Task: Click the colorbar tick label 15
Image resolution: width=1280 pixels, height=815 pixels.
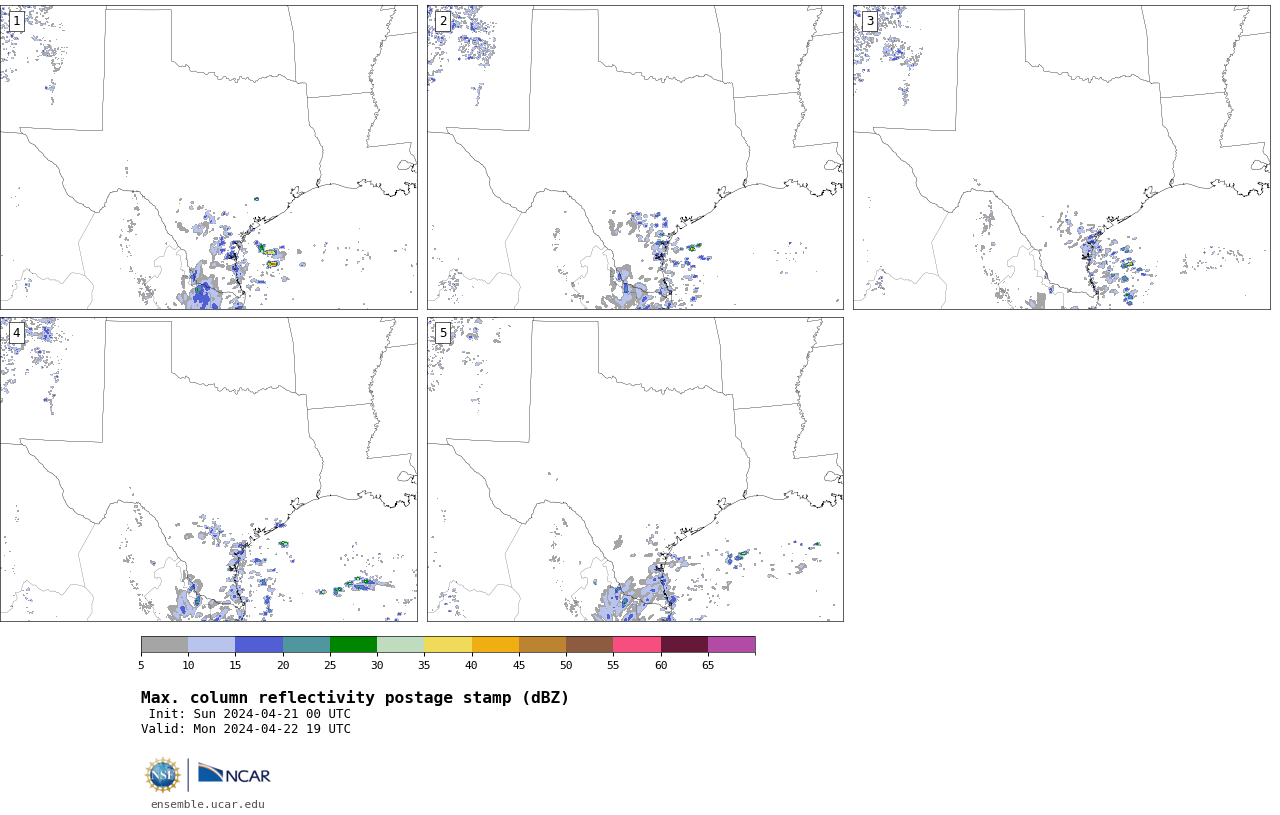Action: point(235,665)
